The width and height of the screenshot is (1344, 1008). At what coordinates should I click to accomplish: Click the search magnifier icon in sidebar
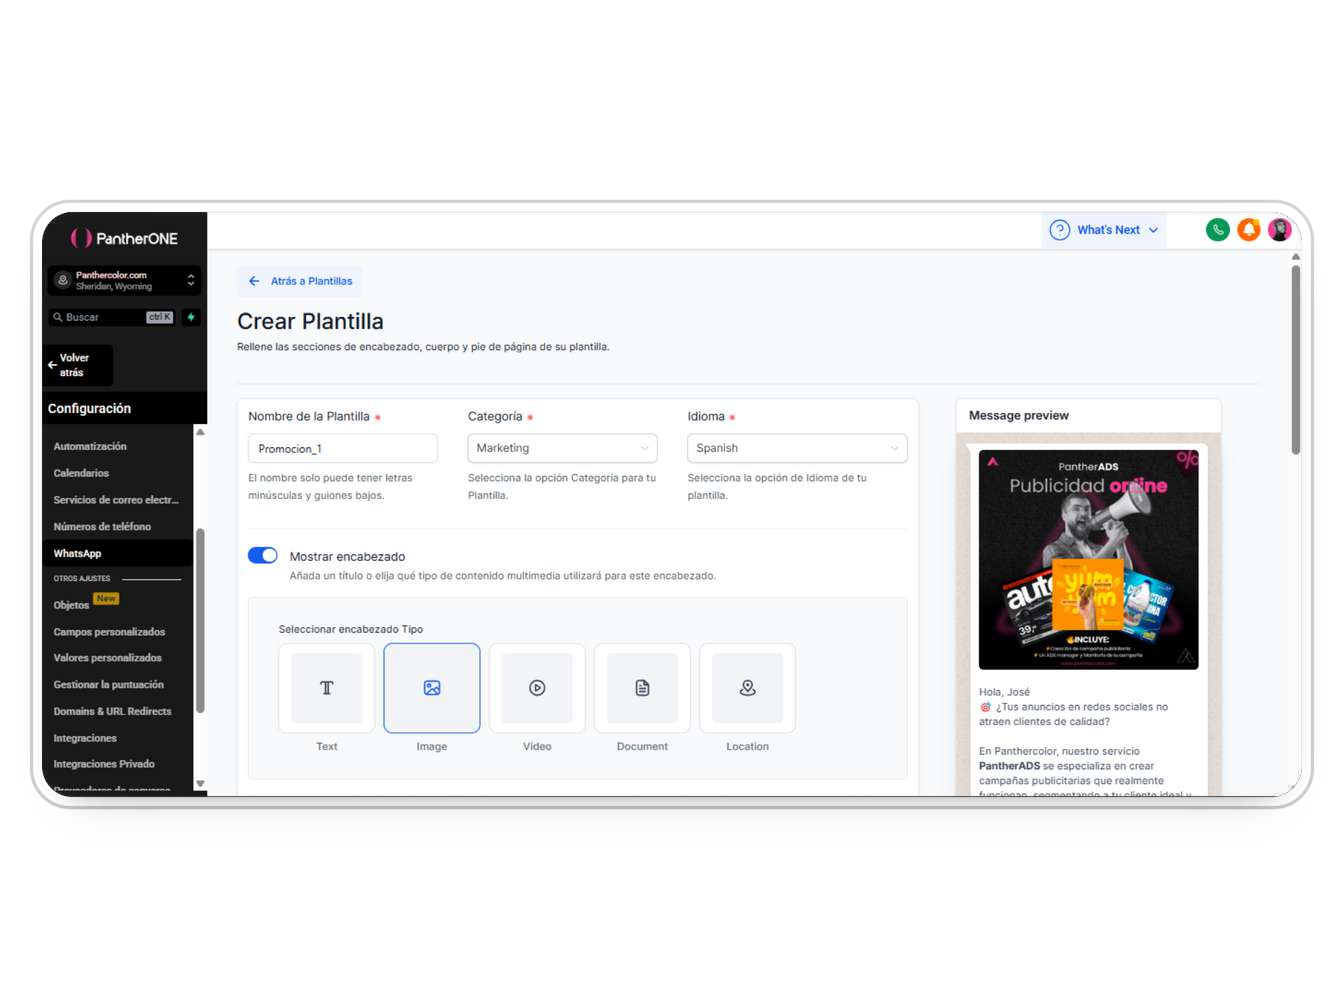click(x=58, y=317)
